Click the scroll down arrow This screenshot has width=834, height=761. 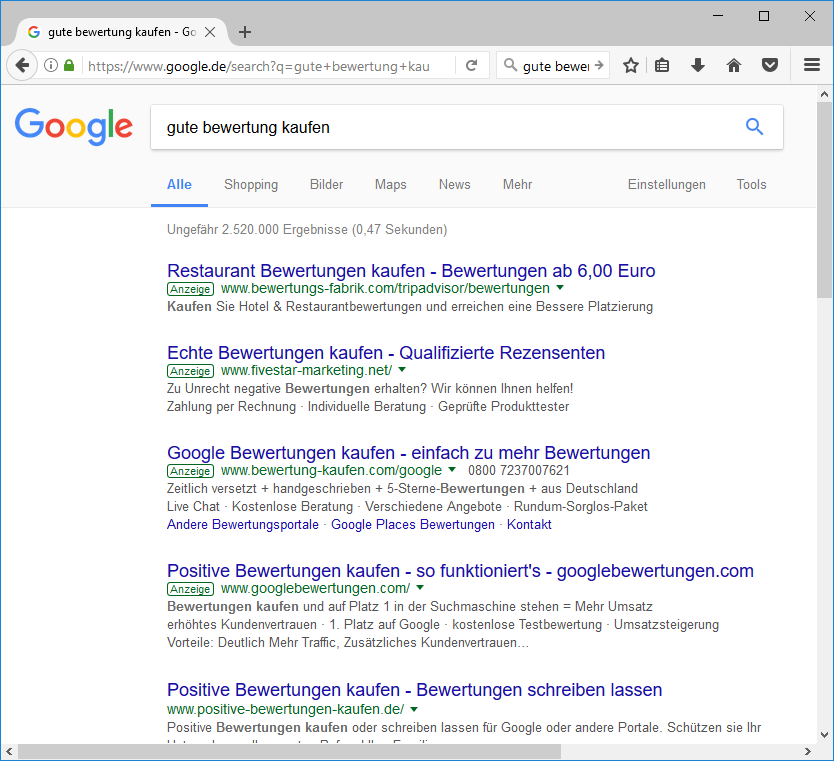[x=824, y=735]
